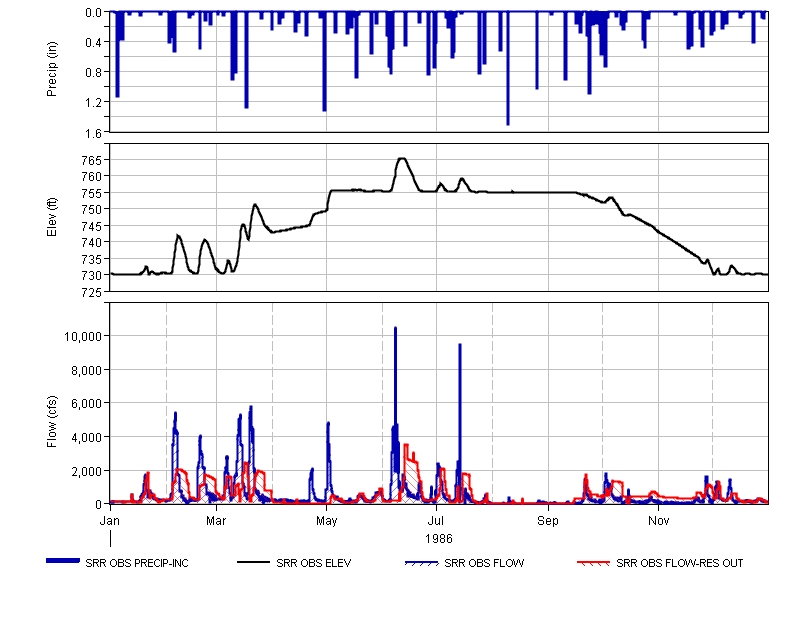The height and width of the screenshot is (627, 800).
Task: Click the largest precipitation bar in August
Action: pyautogui.click(x=508, y=68)
